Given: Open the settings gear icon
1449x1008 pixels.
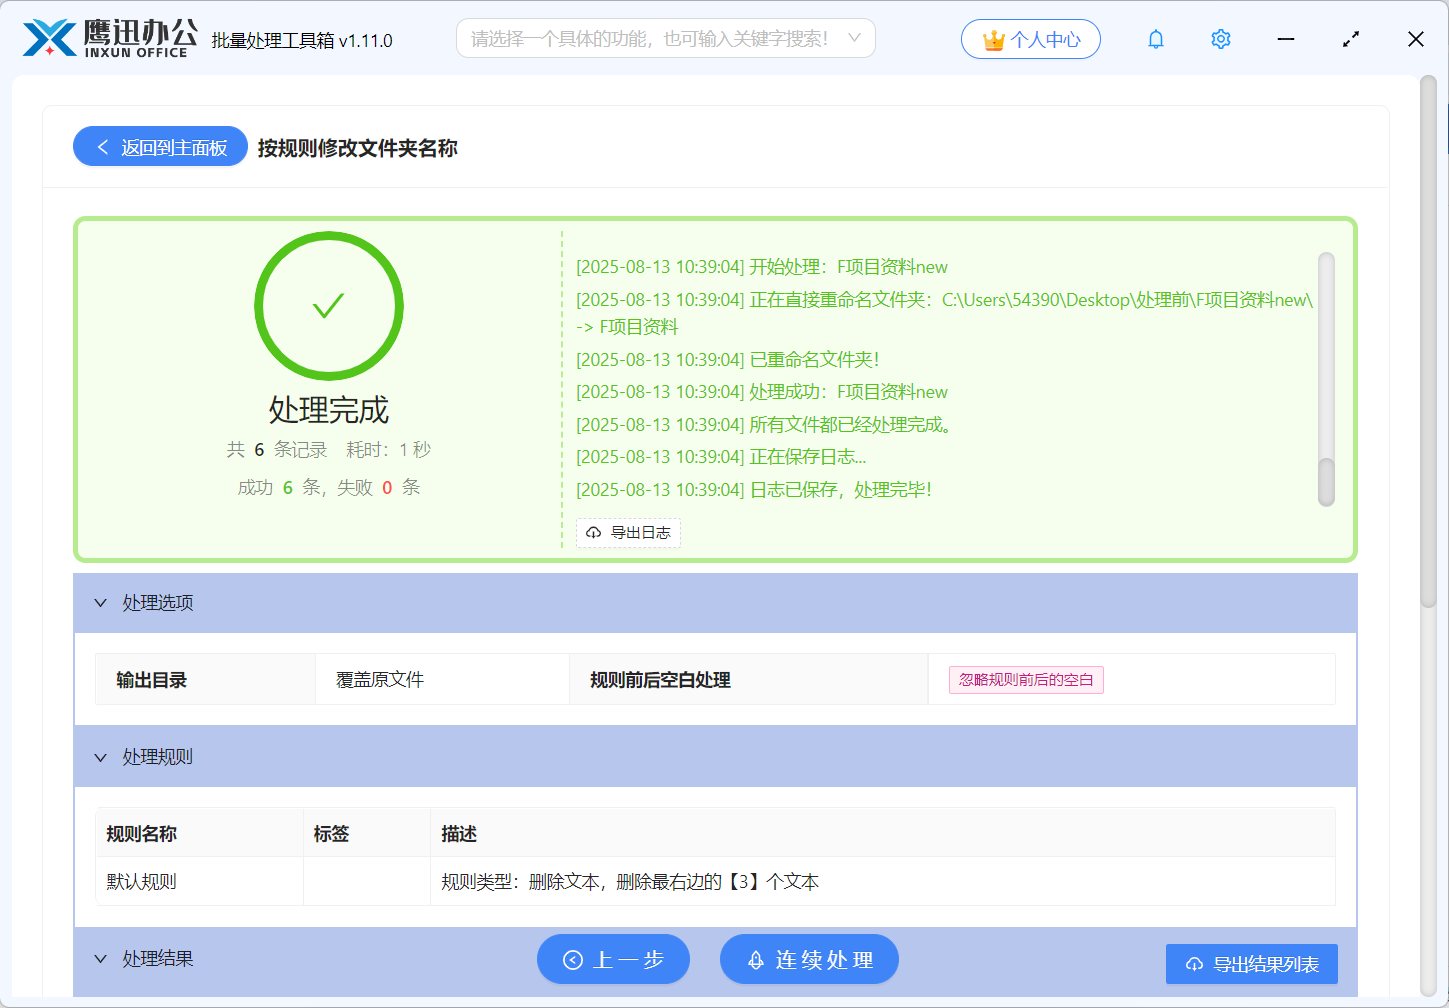Looking at the screenshot, I should coord(1220,39).
